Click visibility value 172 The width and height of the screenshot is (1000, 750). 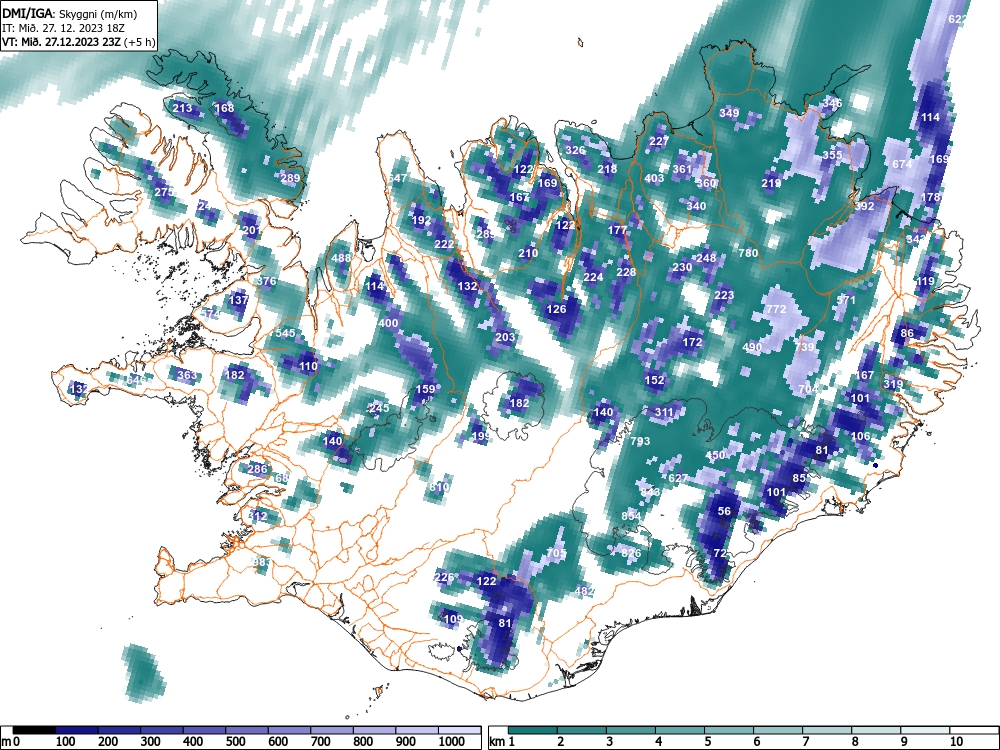click(x=692, y=342)
